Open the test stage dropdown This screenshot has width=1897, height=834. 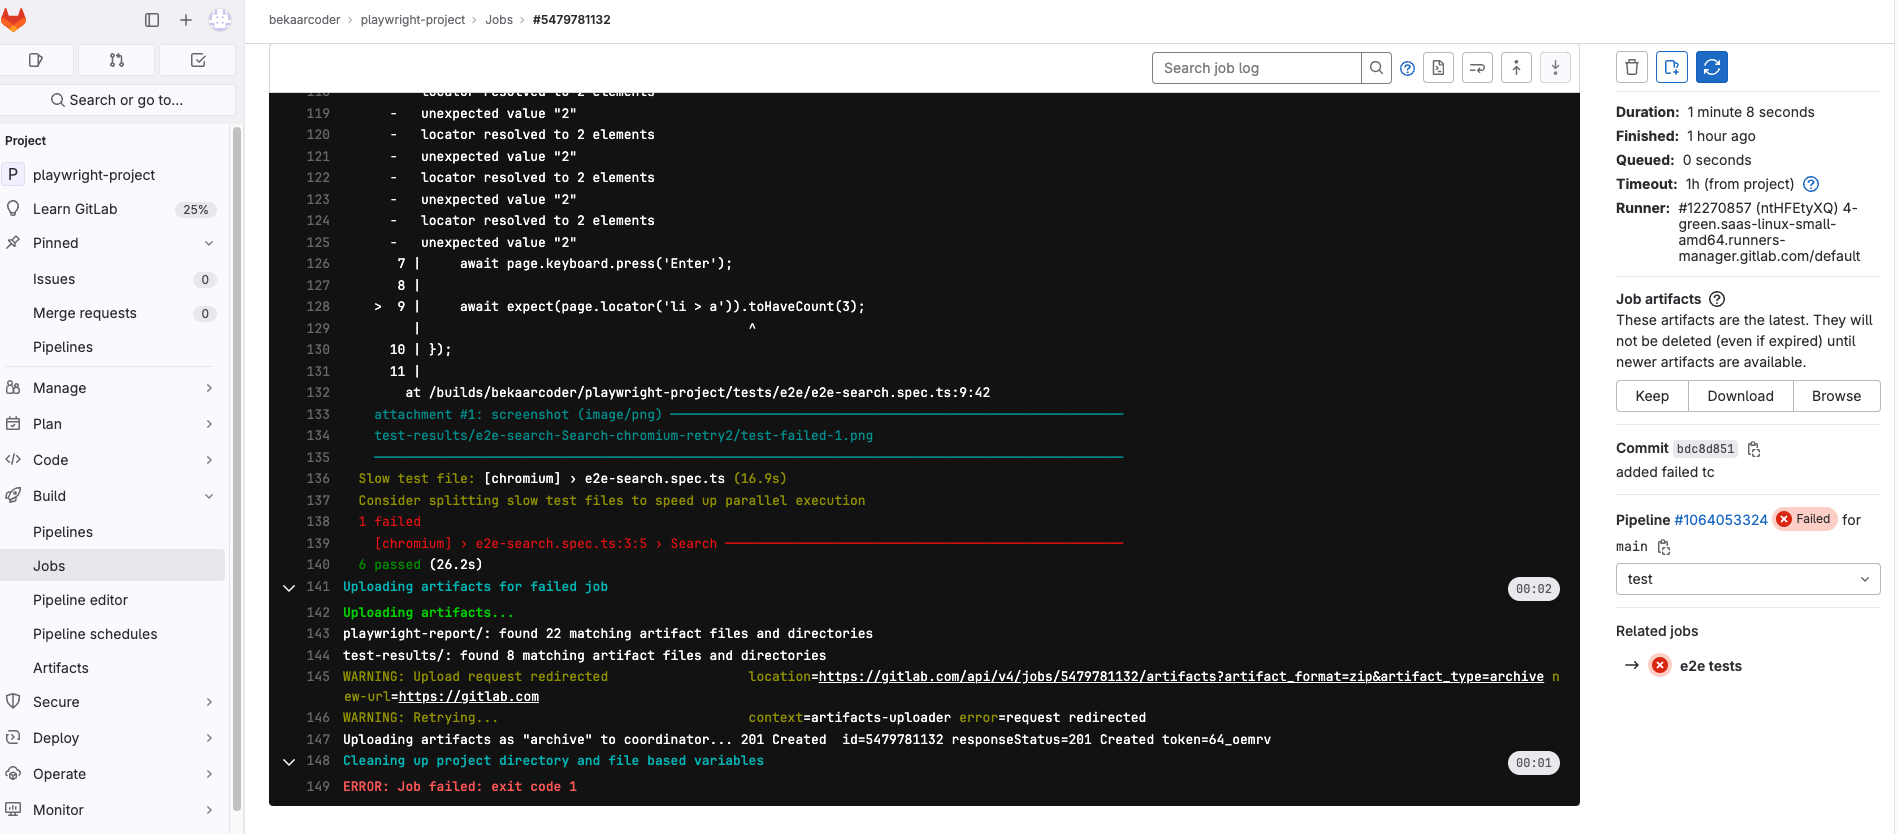[x=1748, y=579]
